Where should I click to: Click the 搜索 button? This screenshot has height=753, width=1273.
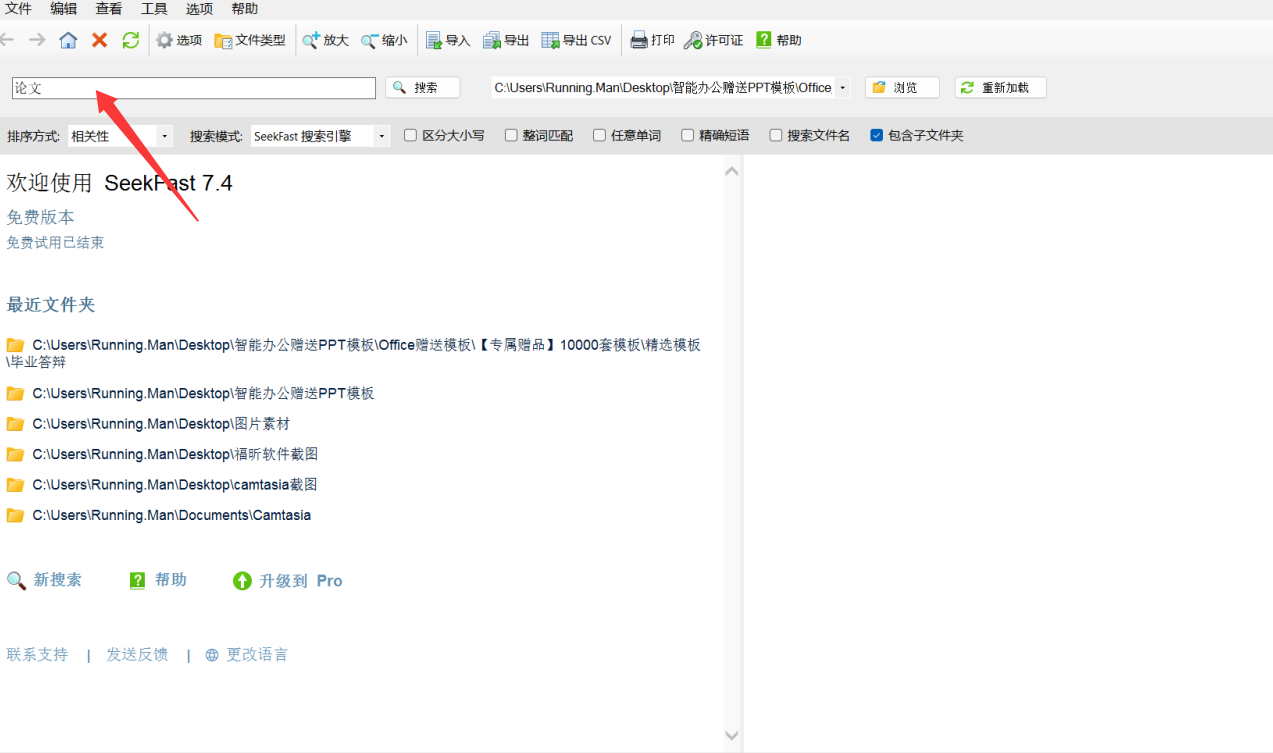pyautogui.click(x=423, y=88)
